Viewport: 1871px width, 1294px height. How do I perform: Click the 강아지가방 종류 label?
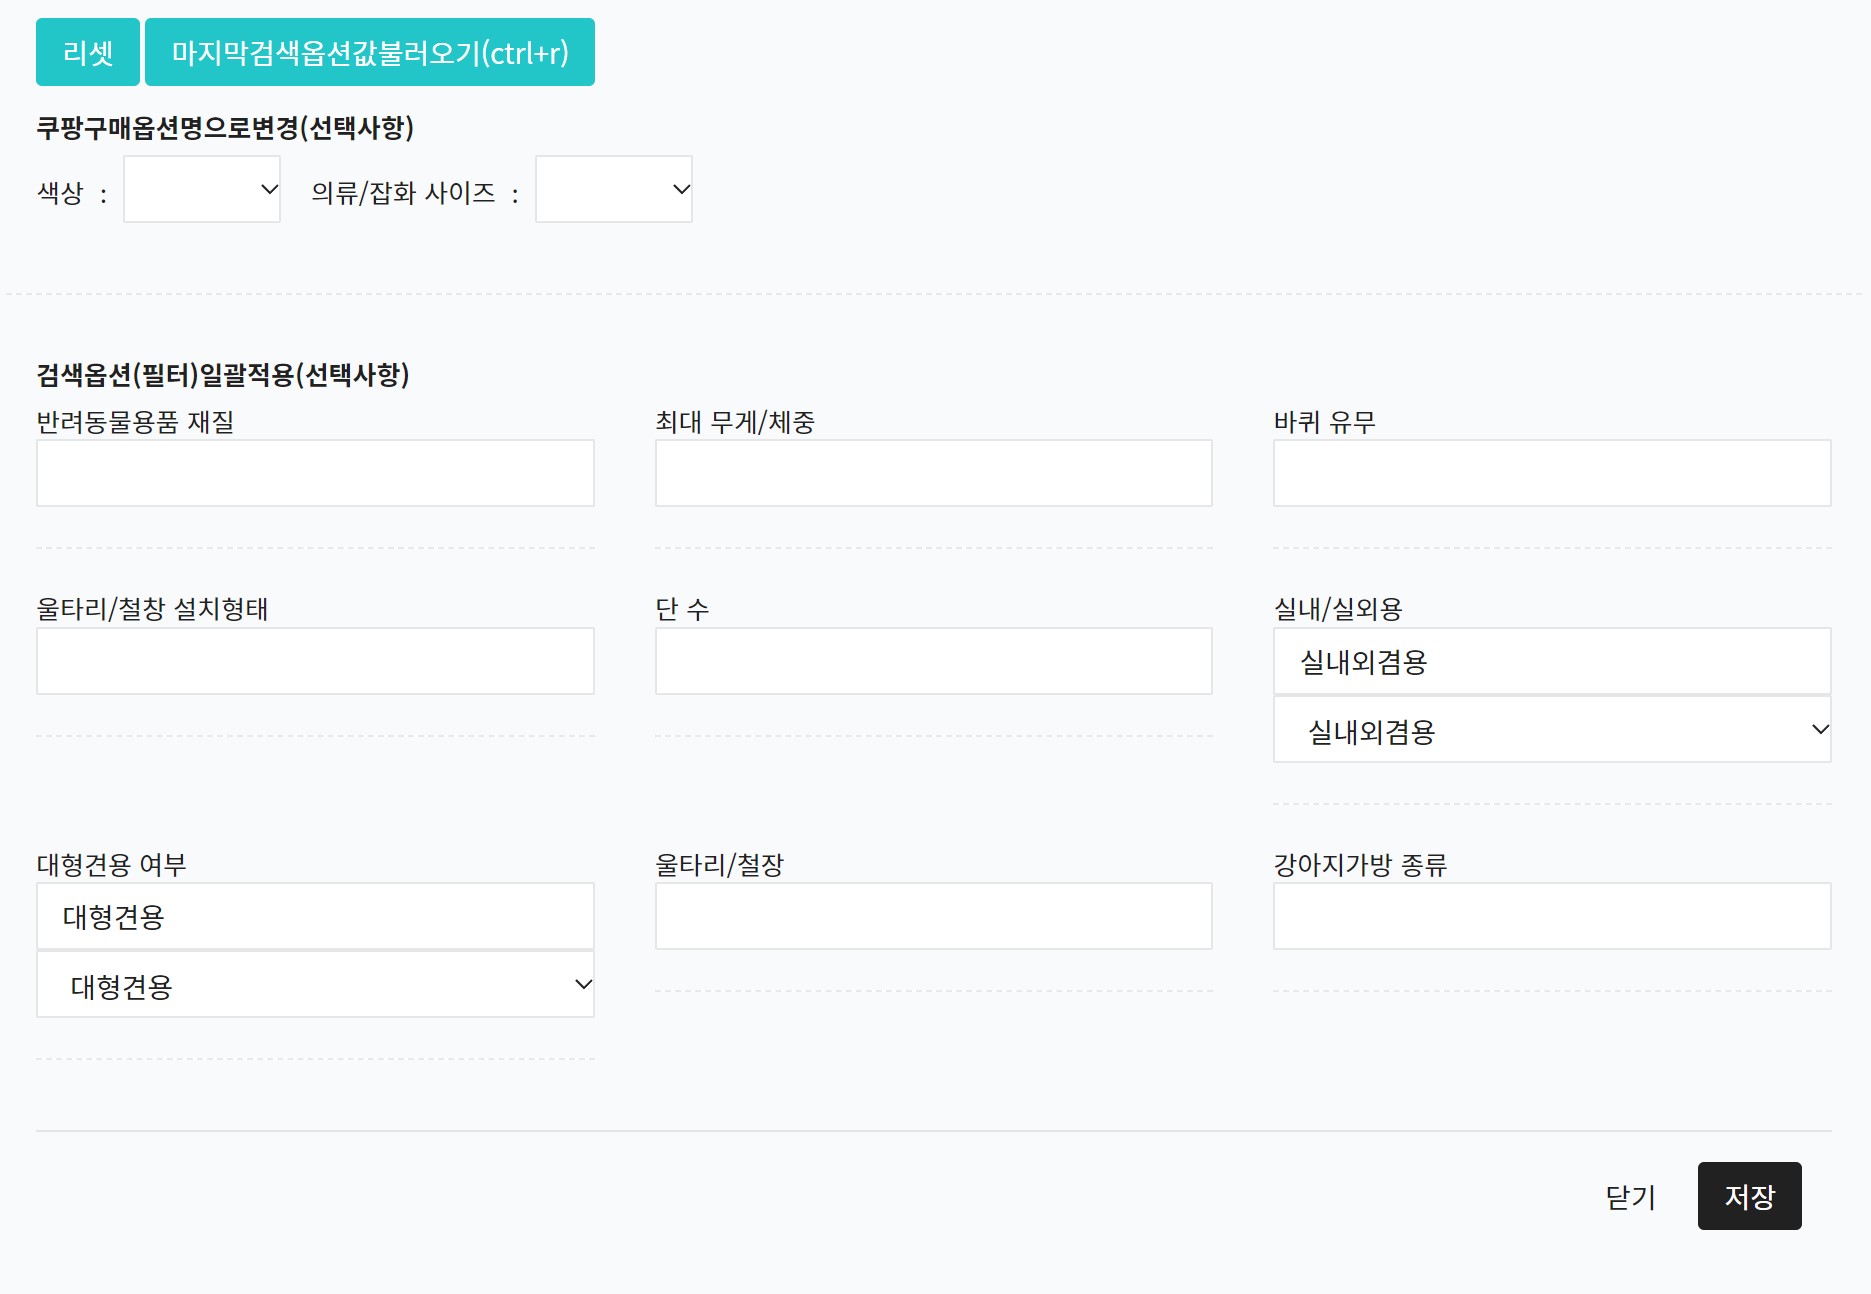[1360, 864]
